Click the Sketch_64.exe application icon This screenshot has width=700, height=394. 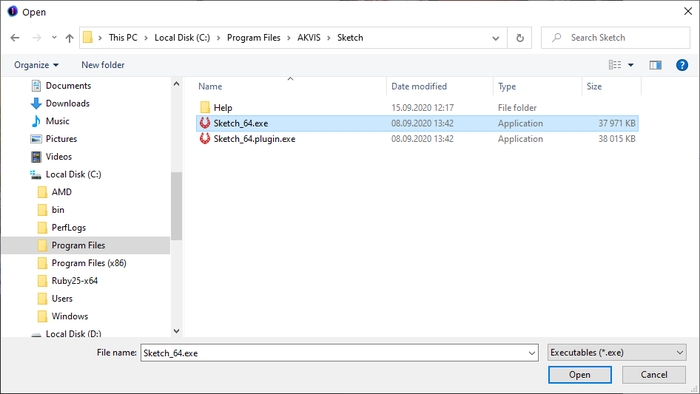pyautogui.click(x=204, y=123)
